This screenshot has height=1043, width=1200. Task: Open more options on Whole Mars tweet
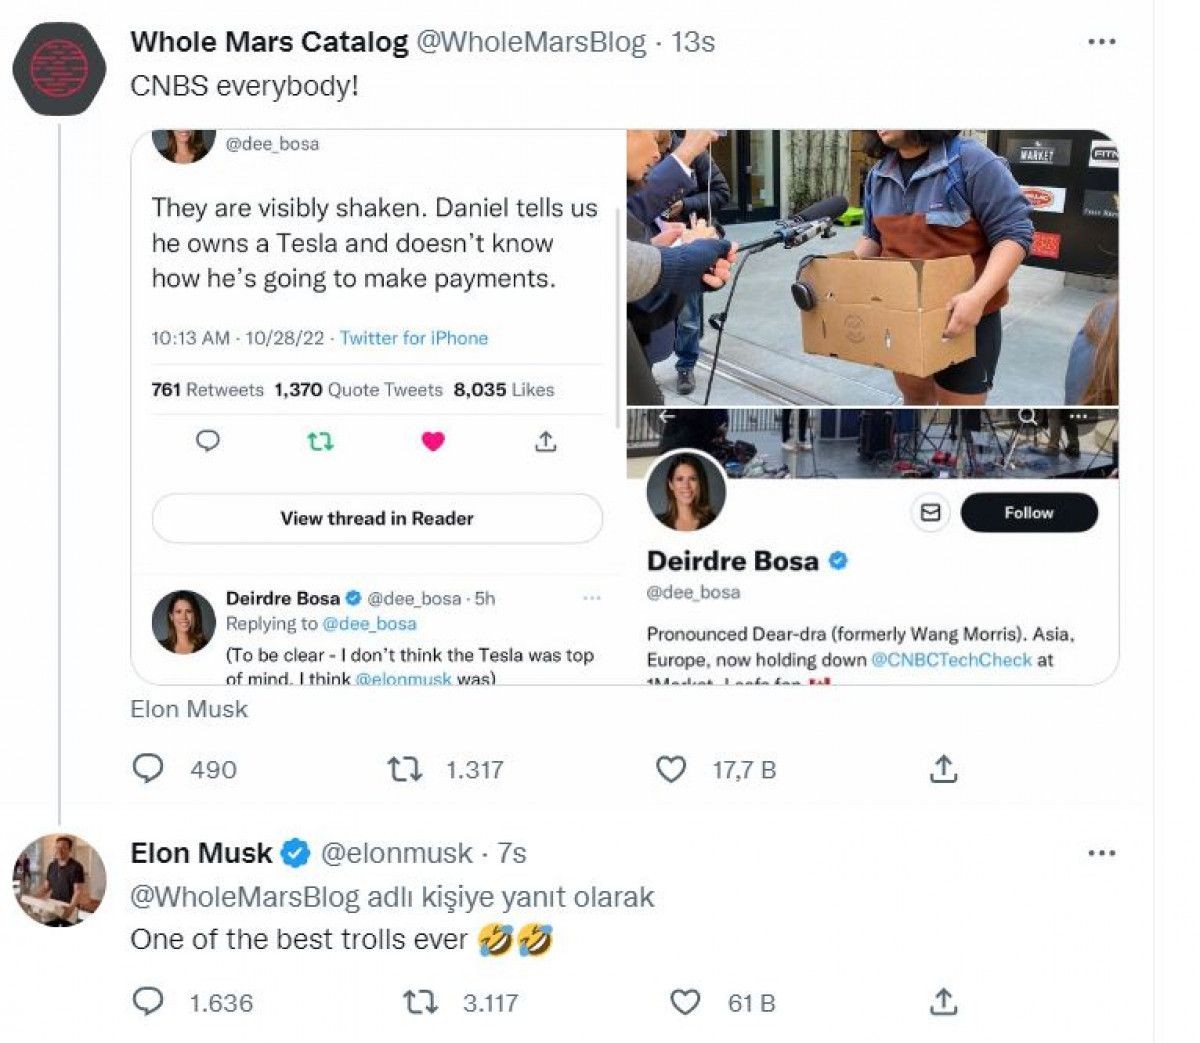click(1101, 42)
